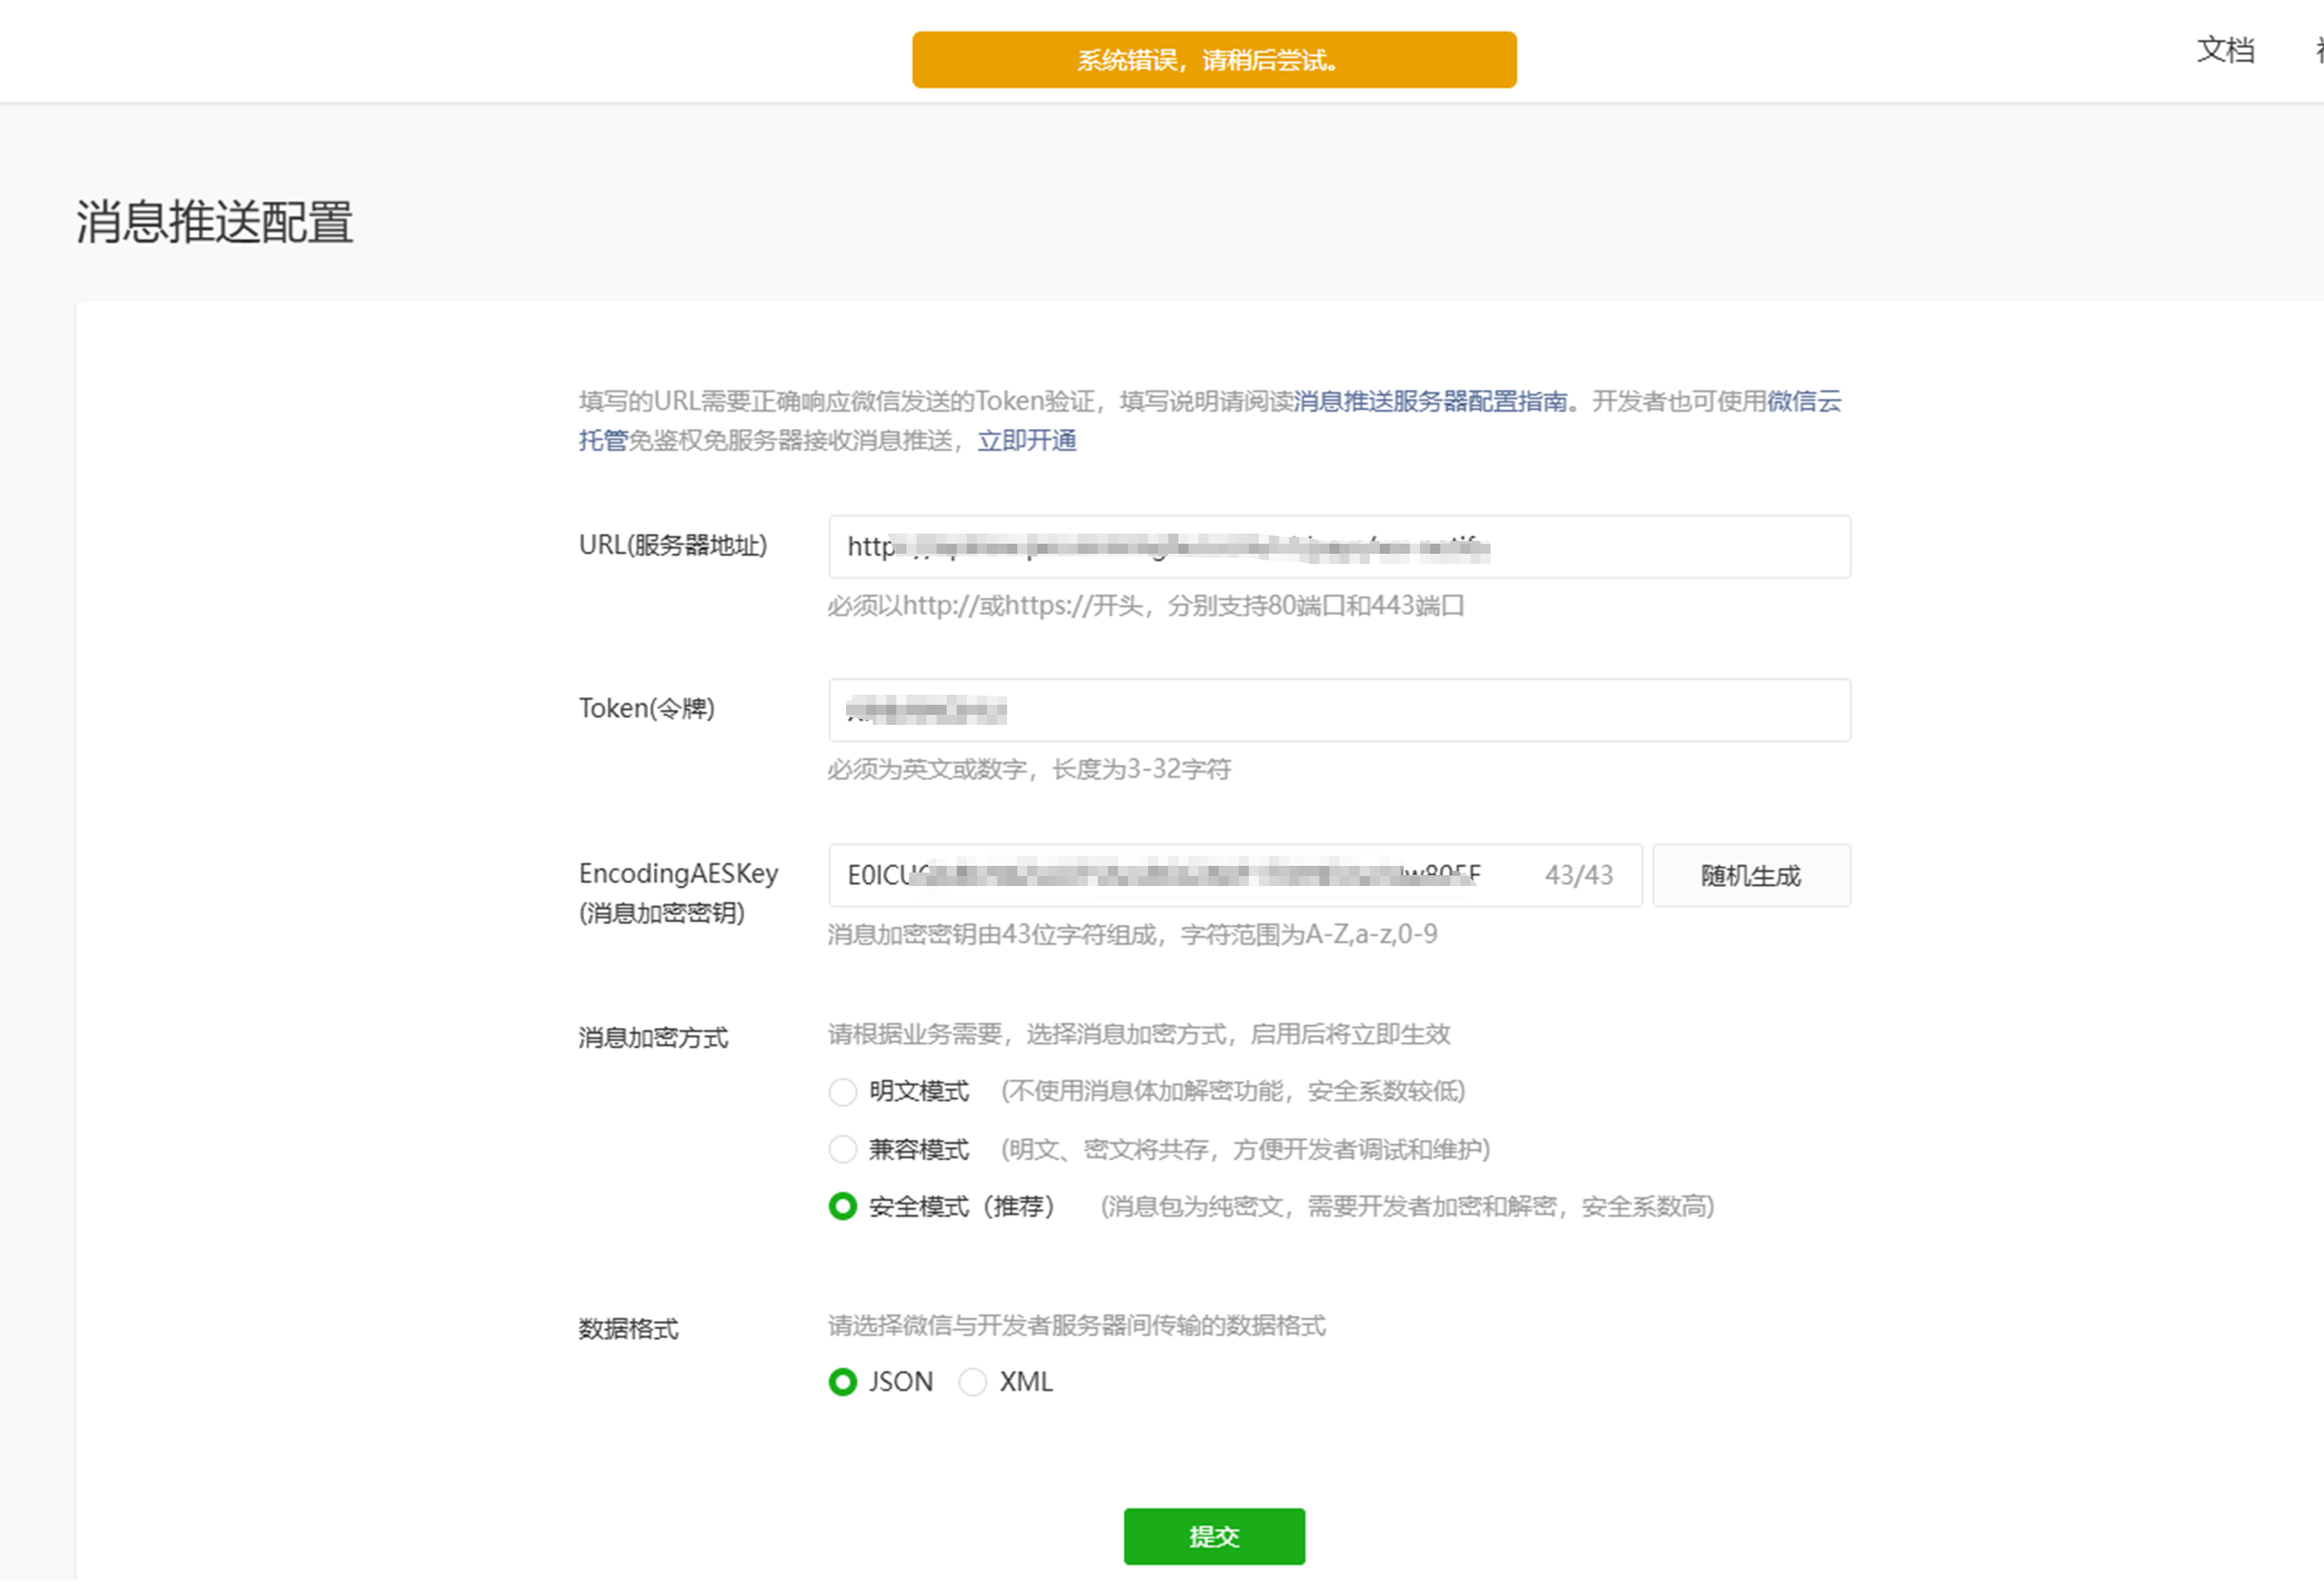Focus the EncodingAESKey input box

[x=1180, y=876]
